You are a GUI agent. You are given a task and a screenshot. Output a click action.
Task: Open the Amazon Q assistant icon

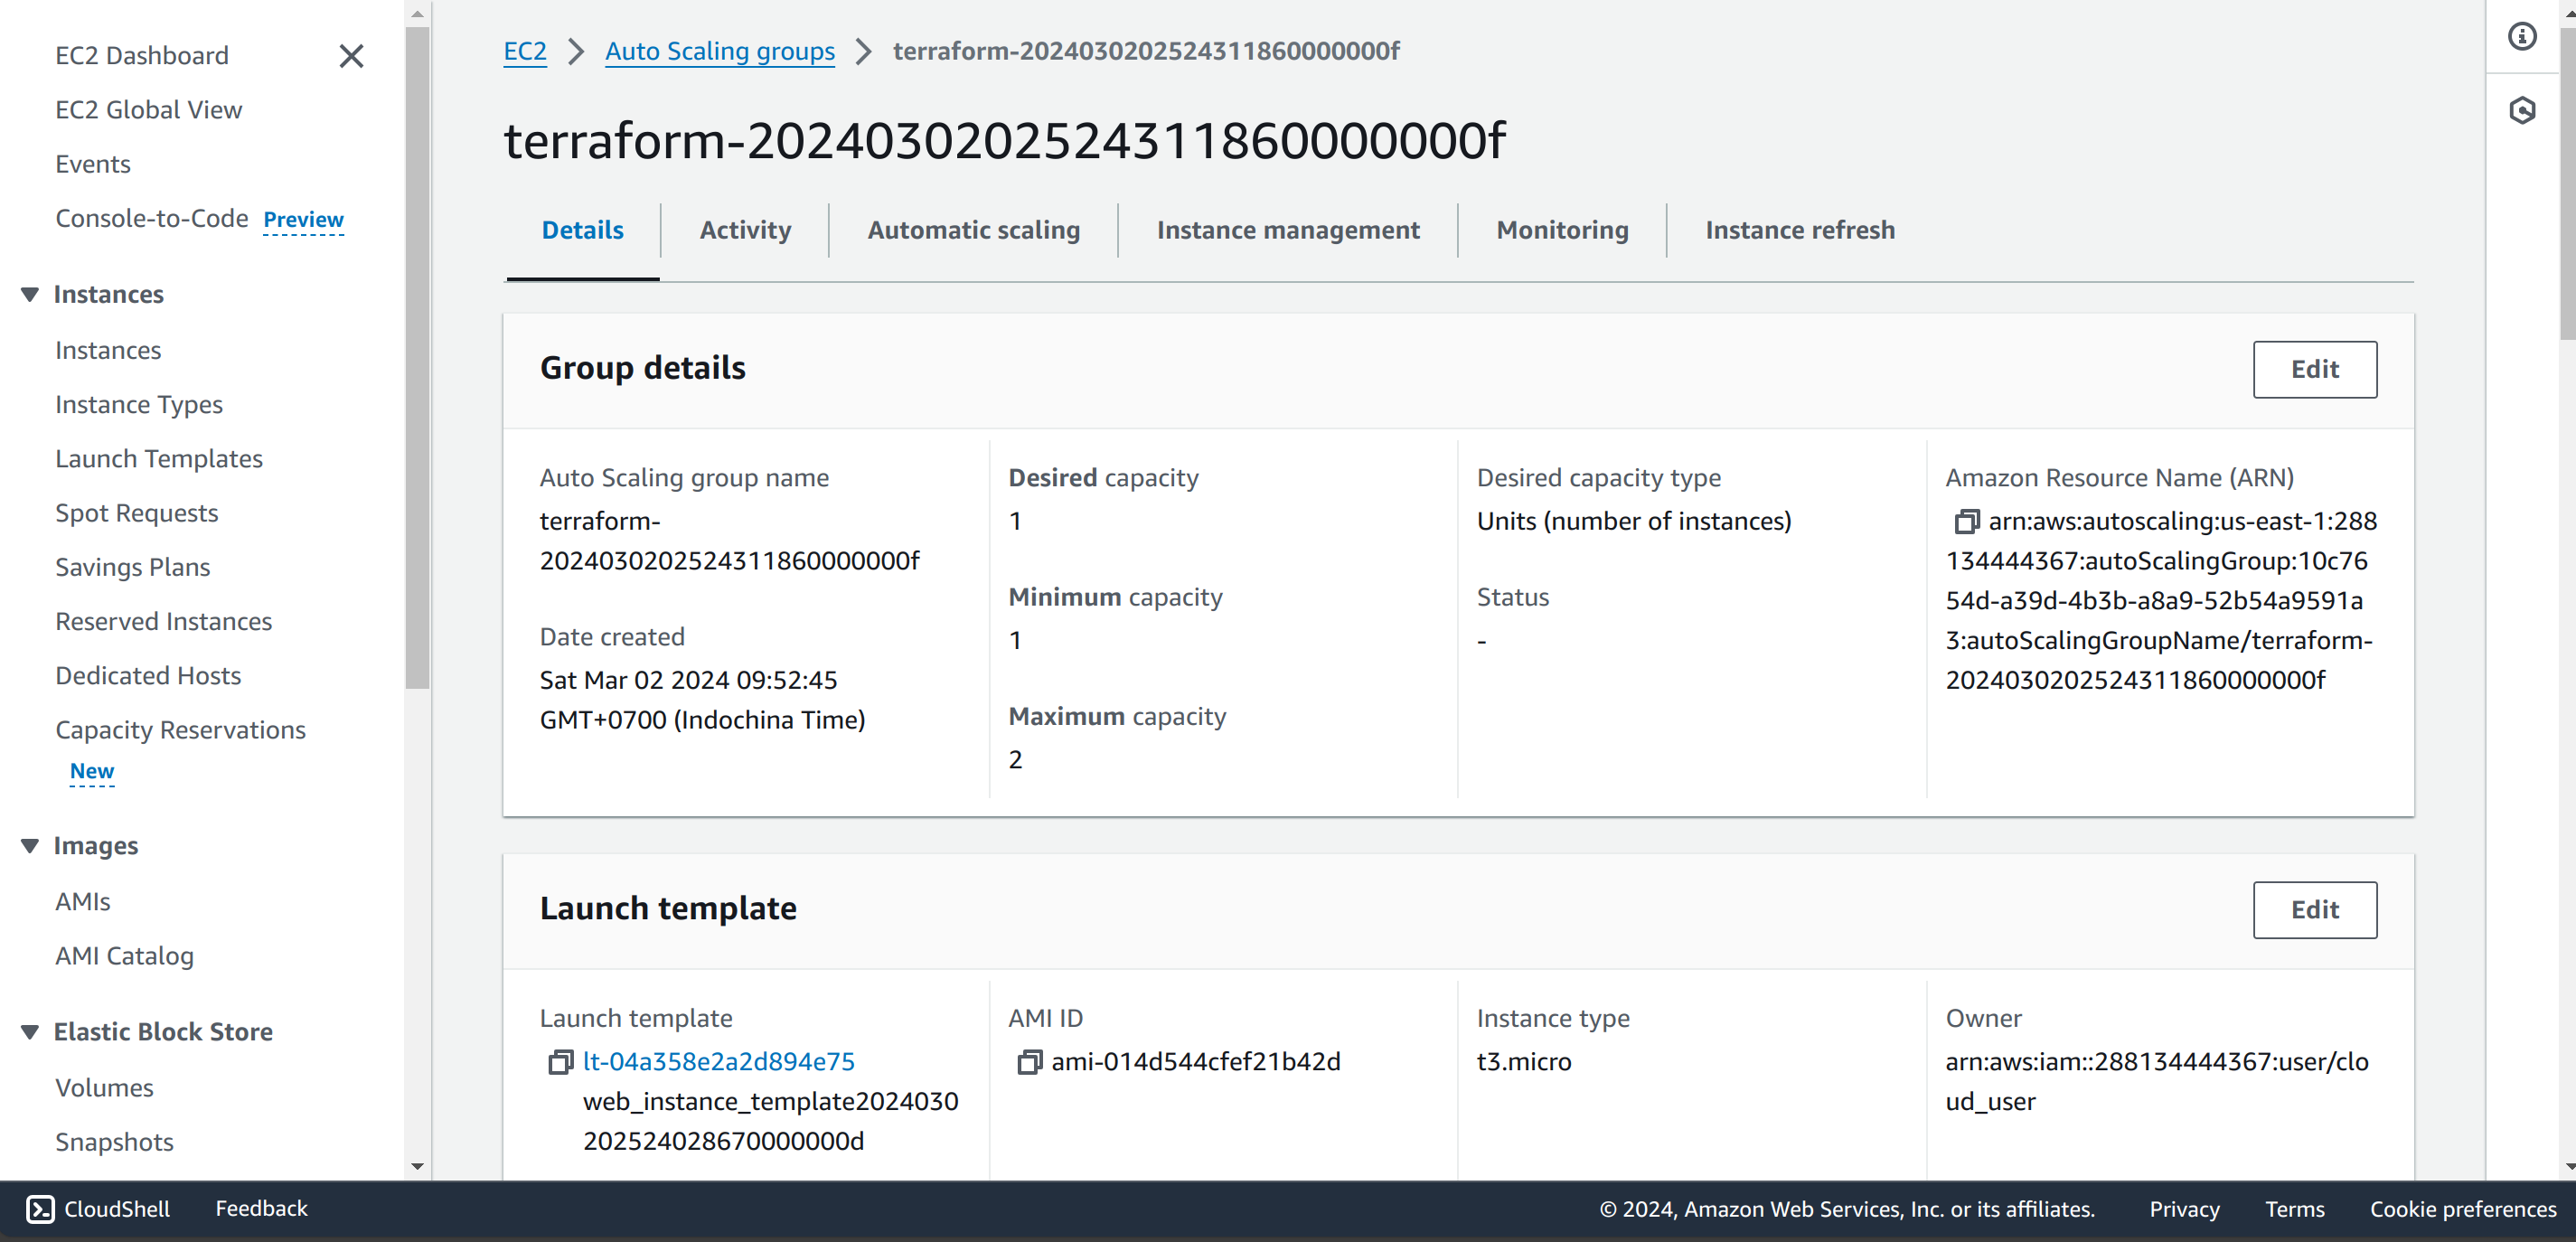2521,111
